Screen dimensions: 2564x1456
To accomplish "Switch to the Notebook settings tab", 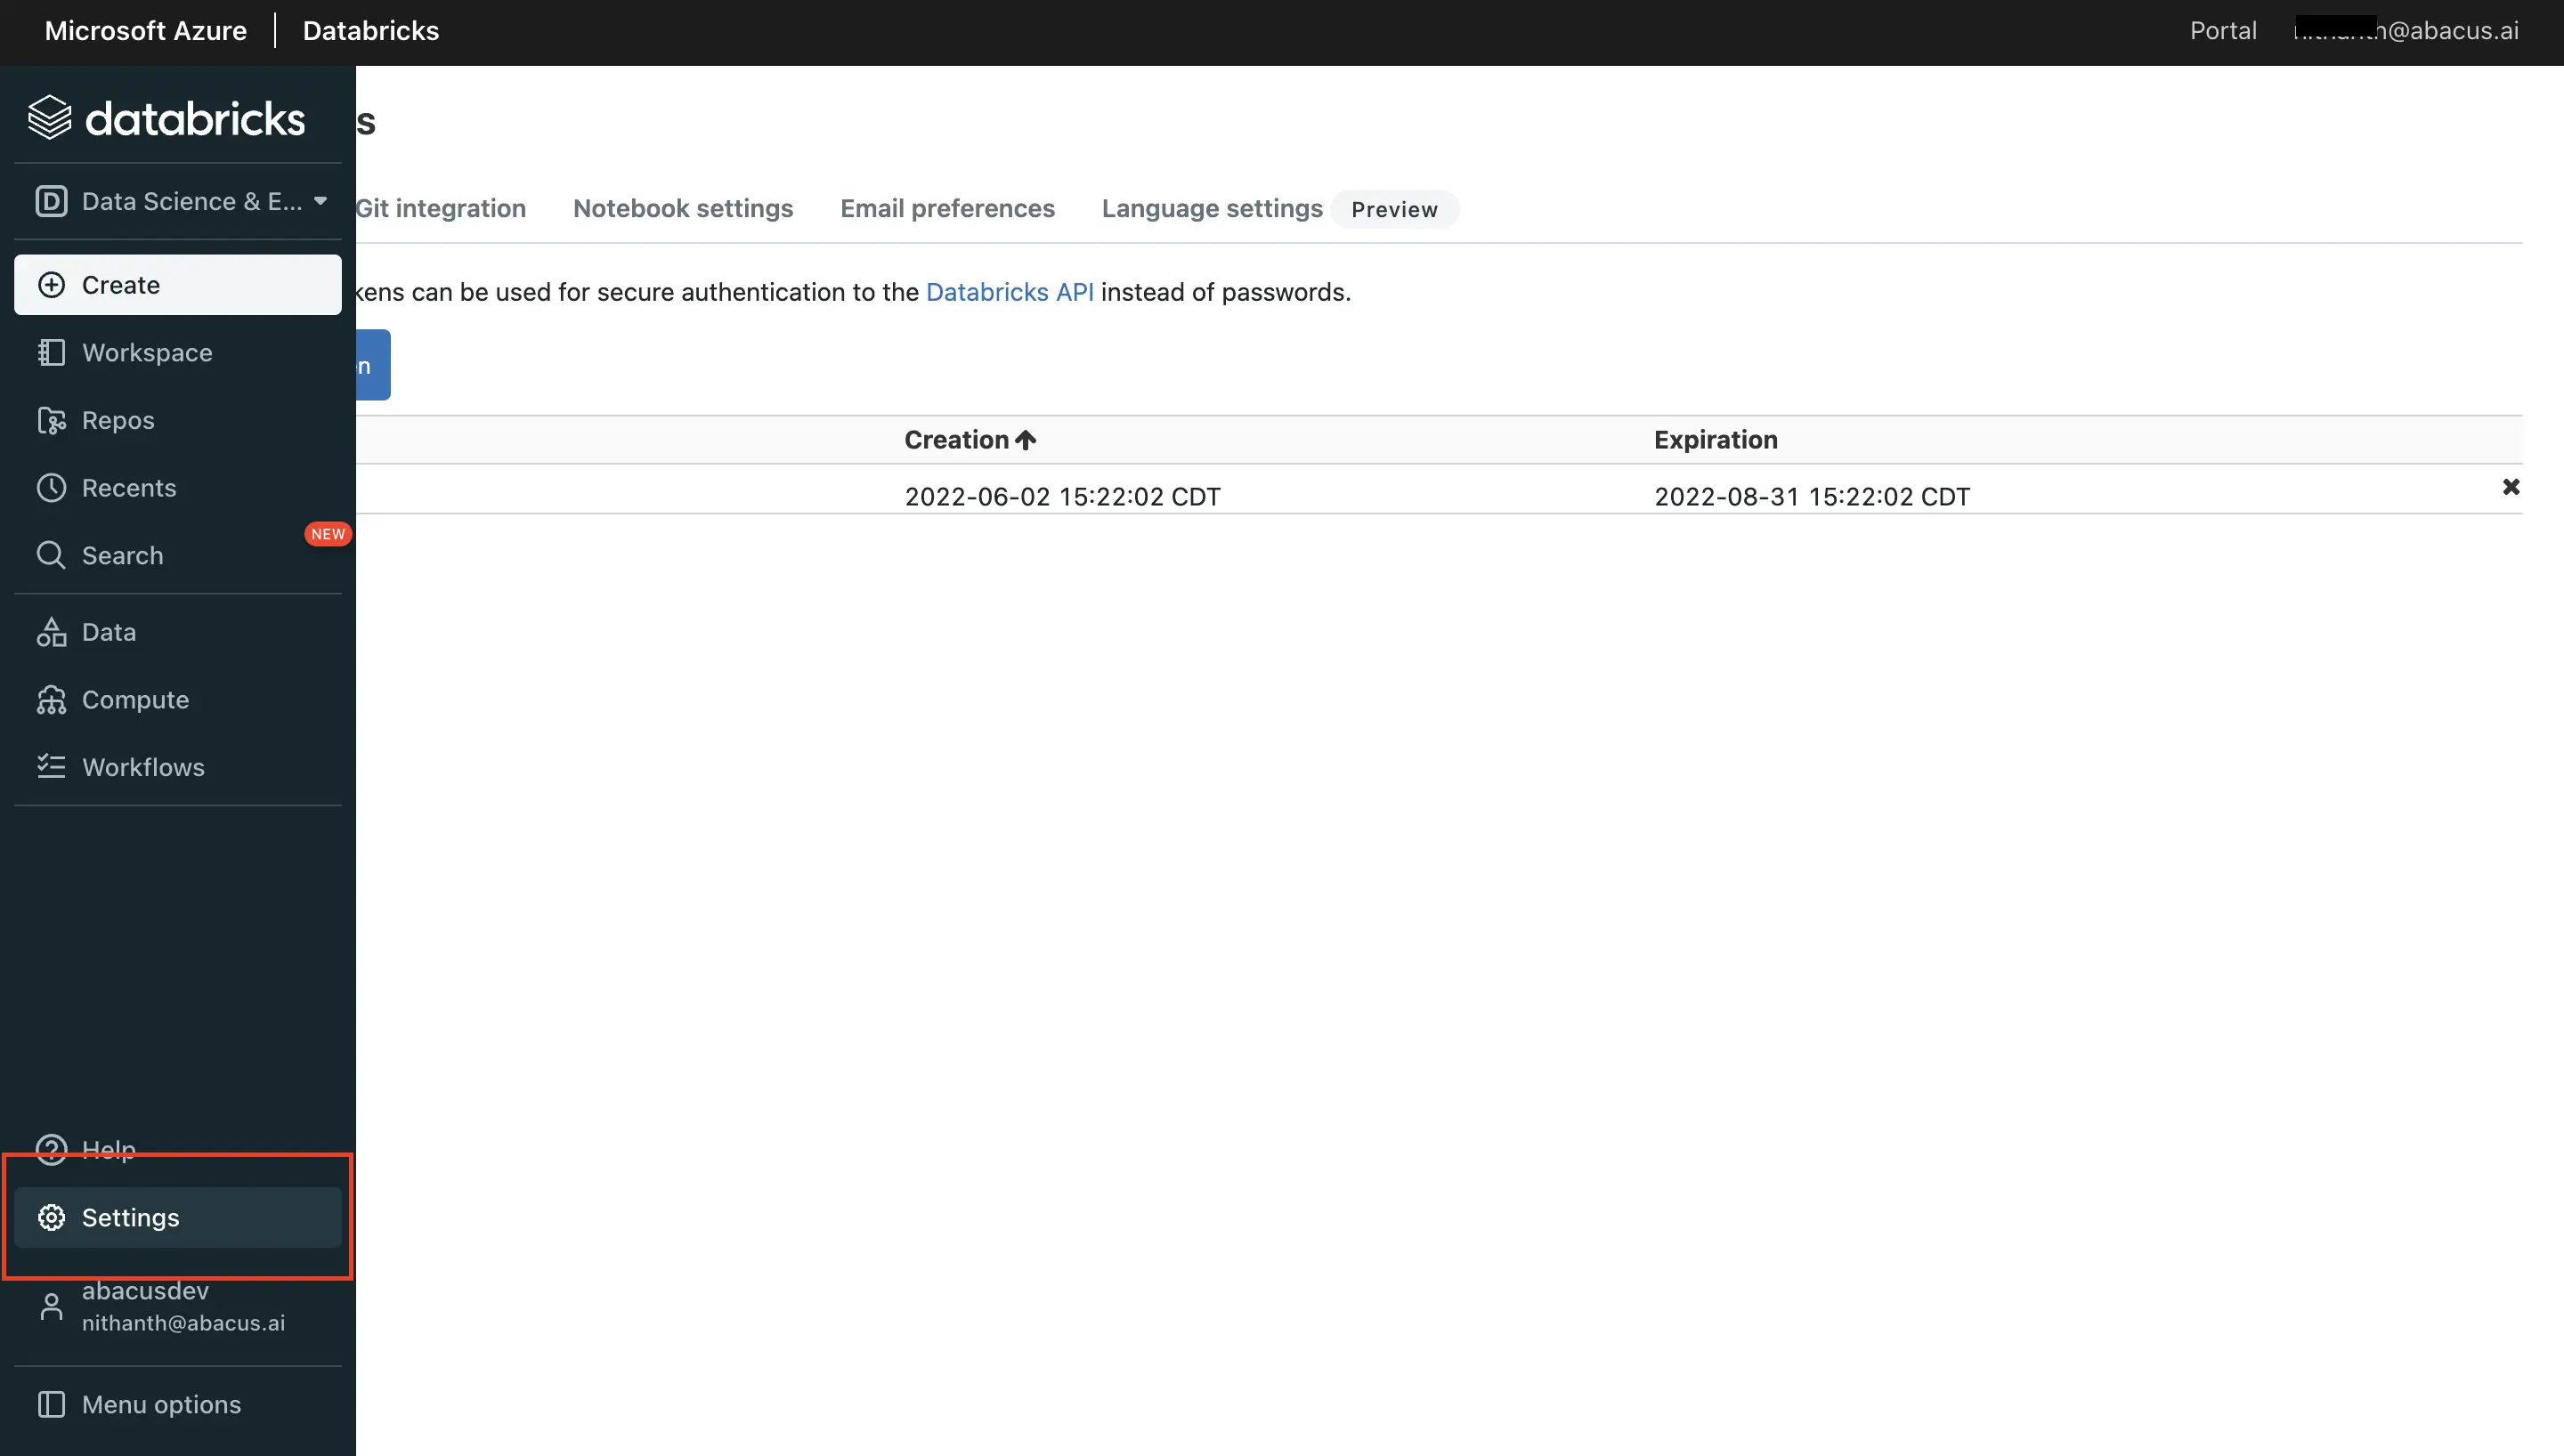I will click(x=683, y=208).
